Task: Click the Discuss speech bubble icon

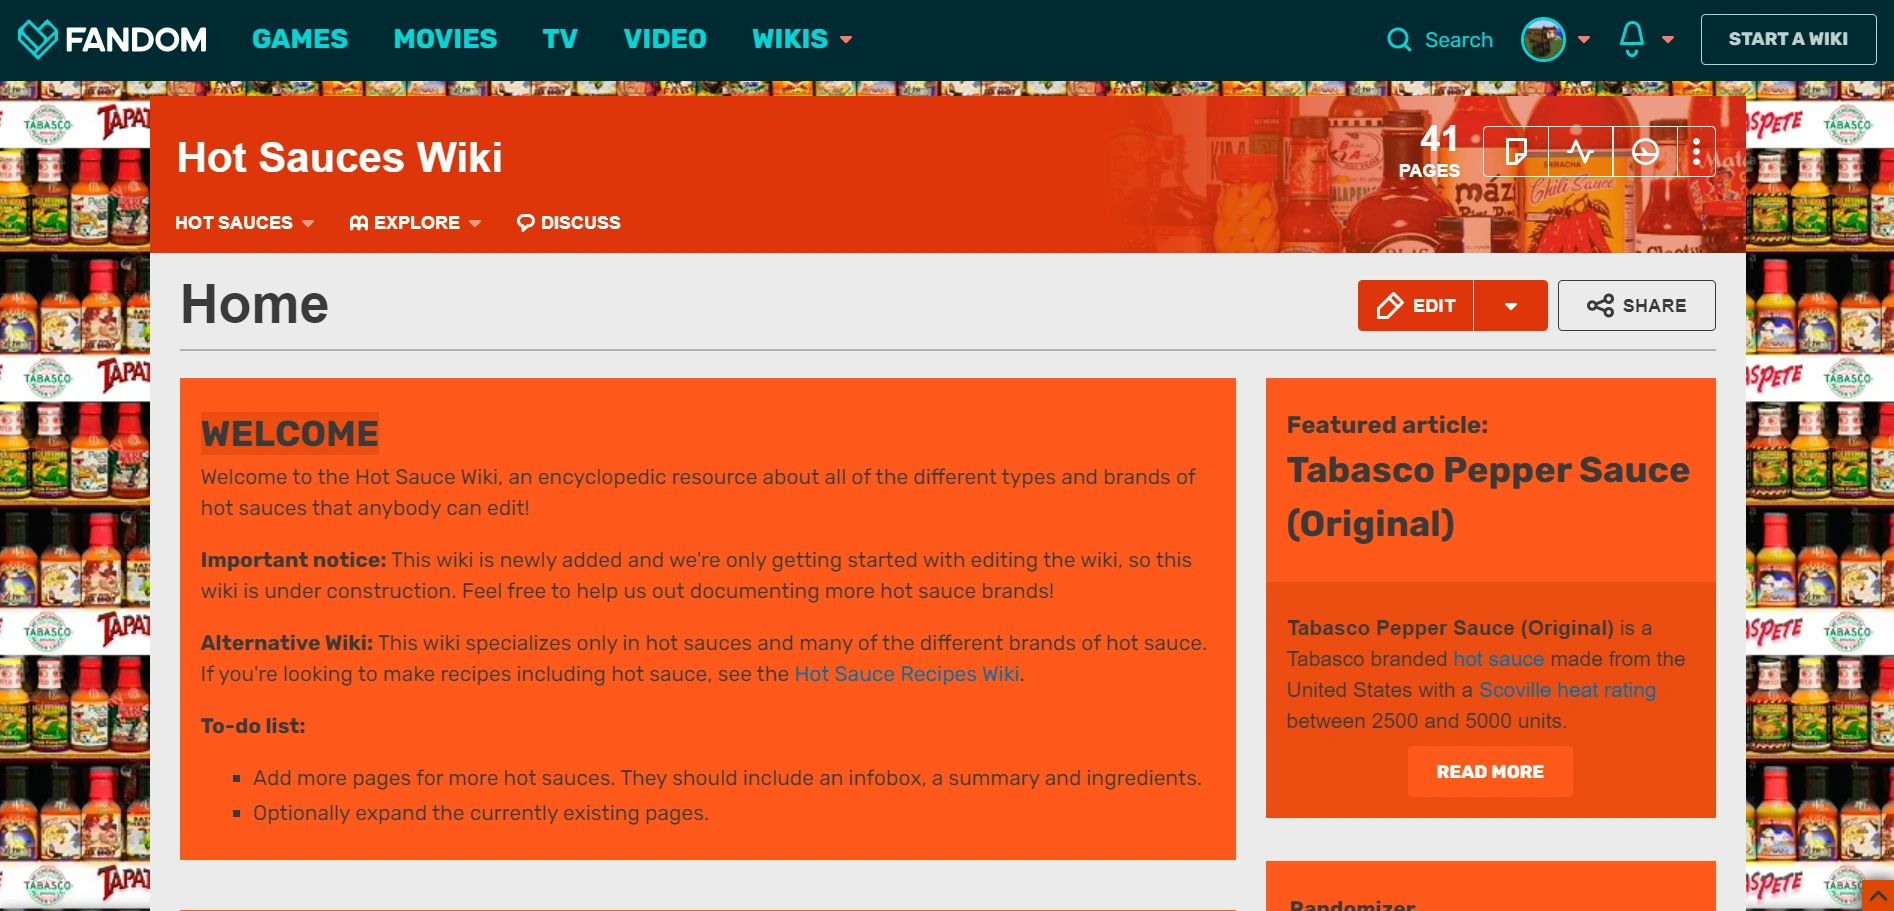Action: pyautogui.click(x=526, y=223)
